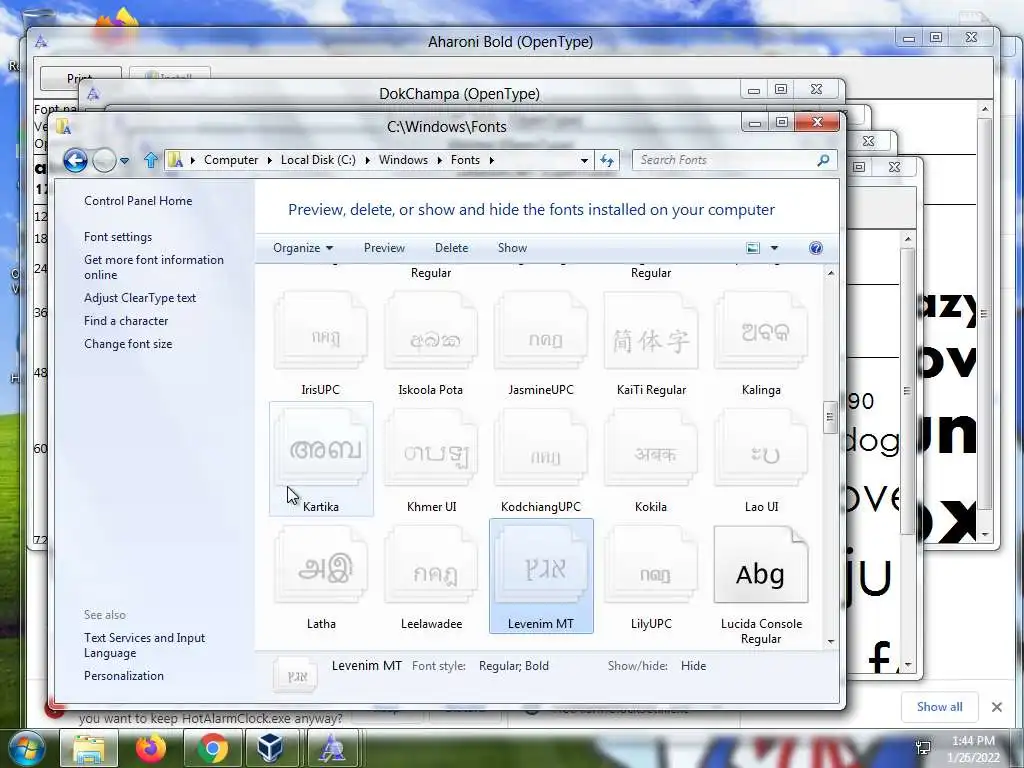Screen dimensions: 1024x768
Task: Open Firefox from the taskbar
Action: (150, 748)
